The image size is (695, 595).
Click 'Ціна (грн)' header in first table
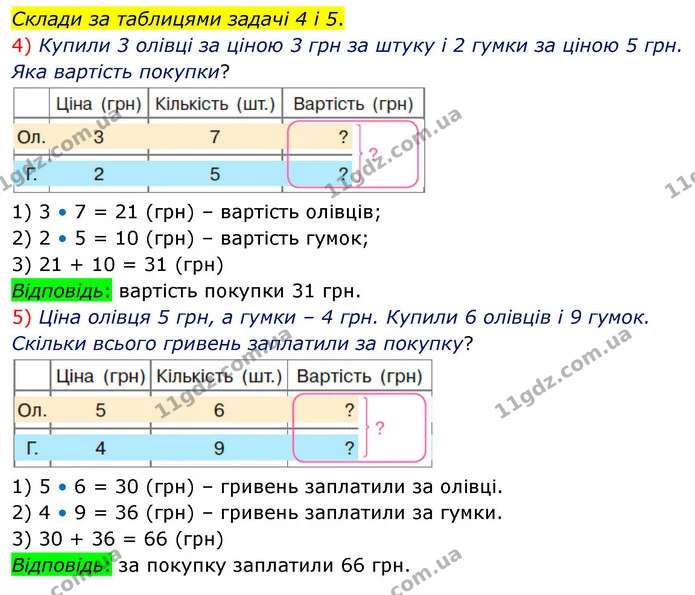[98, 104]
